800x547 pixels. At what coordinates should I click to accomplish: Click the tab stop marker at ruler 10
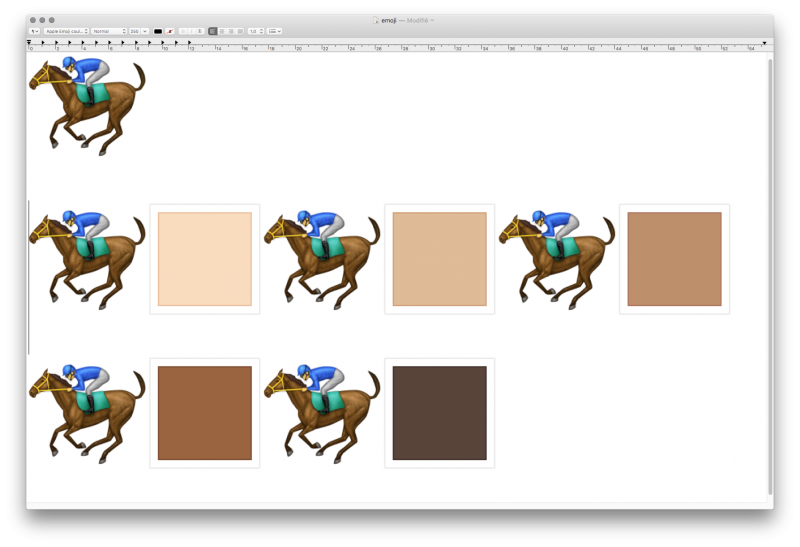coord(163,42)
